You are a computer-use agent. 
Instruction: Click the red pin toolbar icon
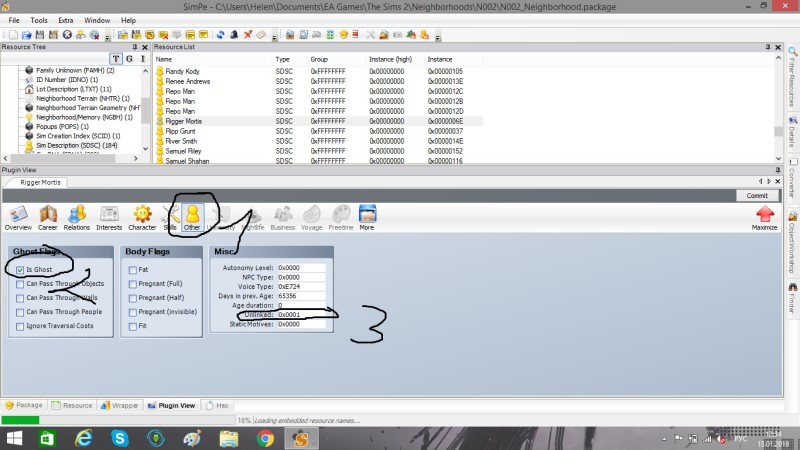click(247, 35)
